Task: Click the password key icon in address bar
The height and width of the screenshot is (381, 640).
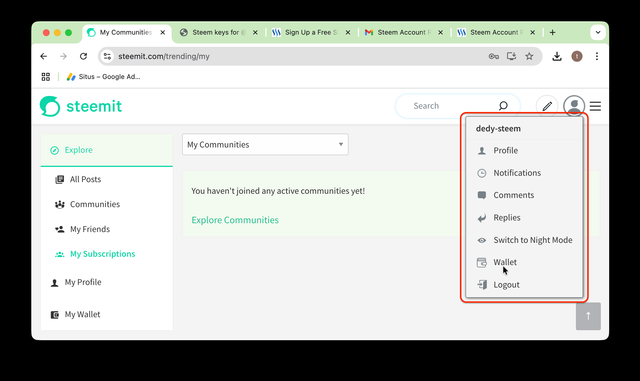Action: coord(493,56)
